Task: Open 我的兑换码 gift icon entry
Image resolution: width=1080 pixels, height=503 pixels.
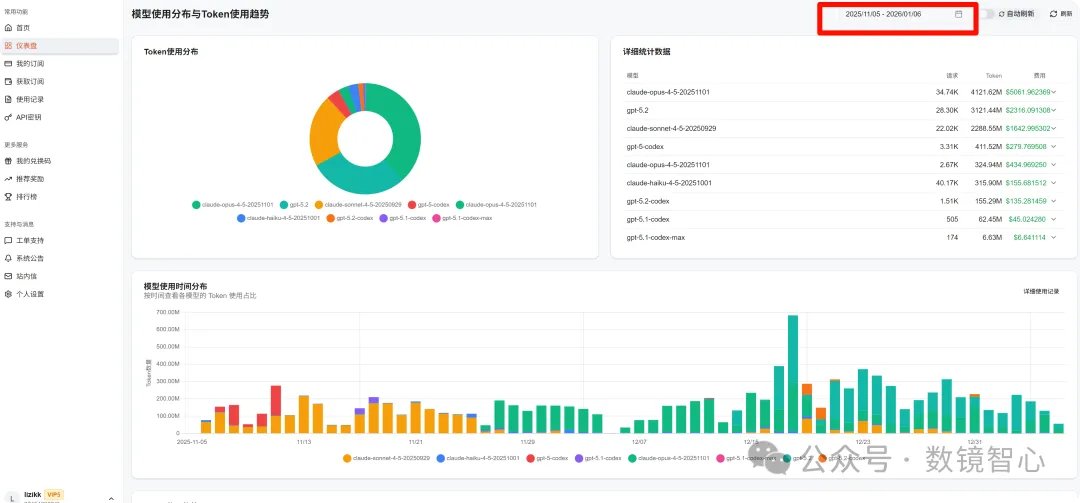Action: 8,161
